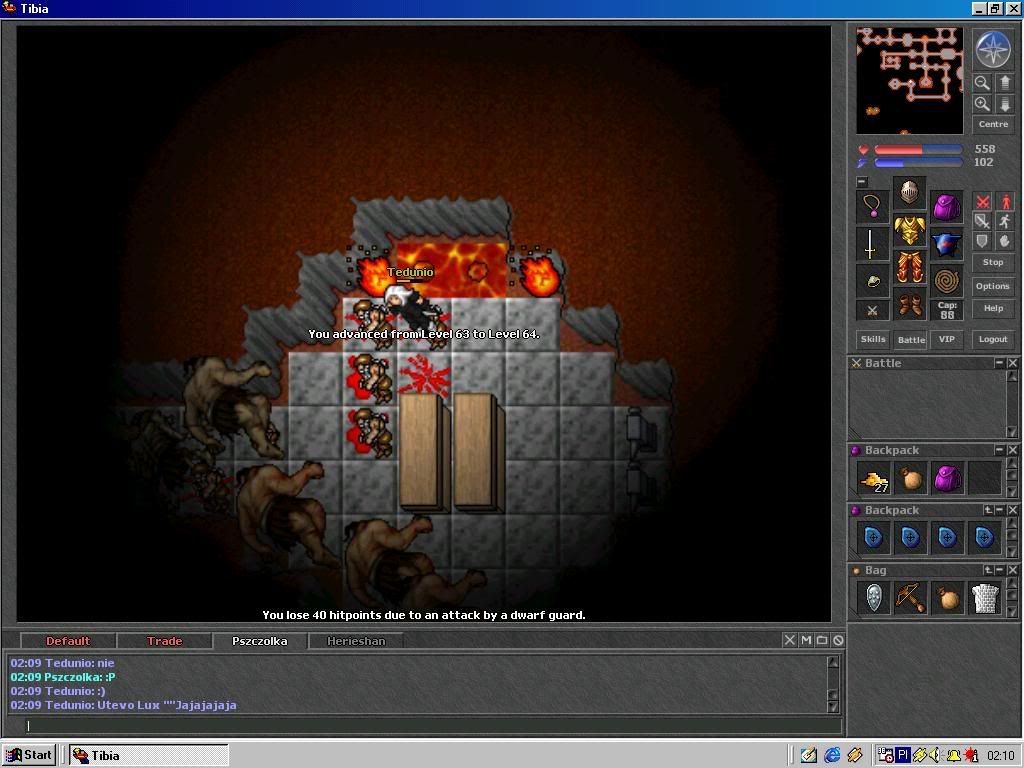Select the last blue rune in Backpack
The width and height of the screenshot is (1024, 768).
click(984, 538)
